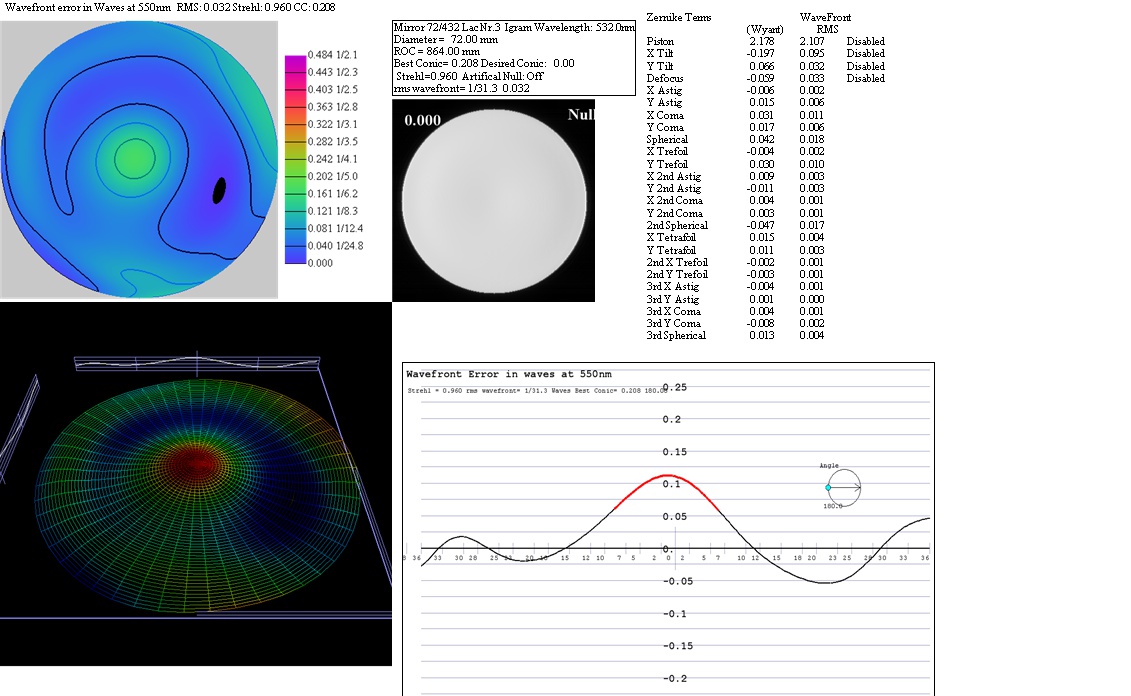The width and height of the screenshot is (1131, 696).
Task: Click the Desired Conic value in mirror info
Action: click(x=563, y=63)
